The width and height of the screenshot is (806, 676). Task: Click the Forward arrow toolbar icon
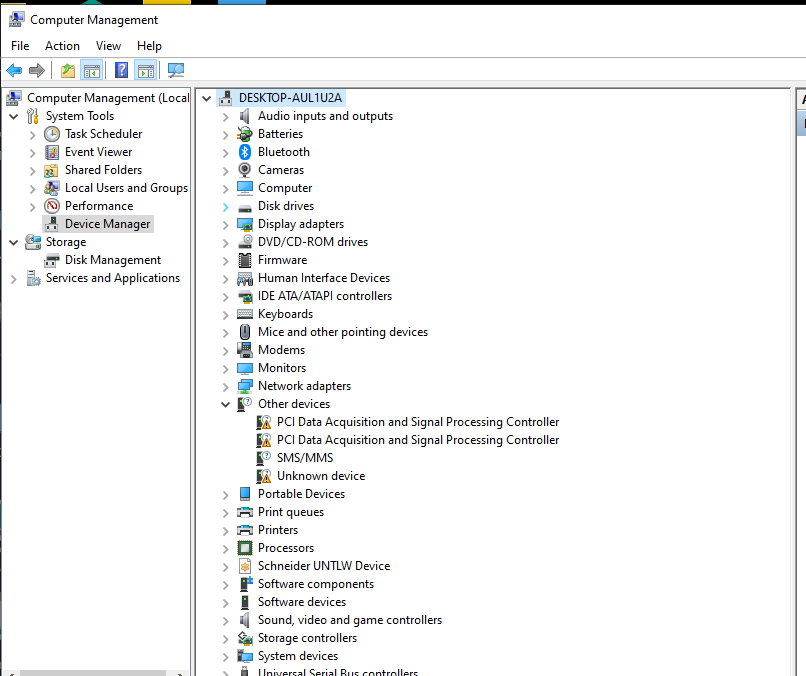(x=36, y=70)
